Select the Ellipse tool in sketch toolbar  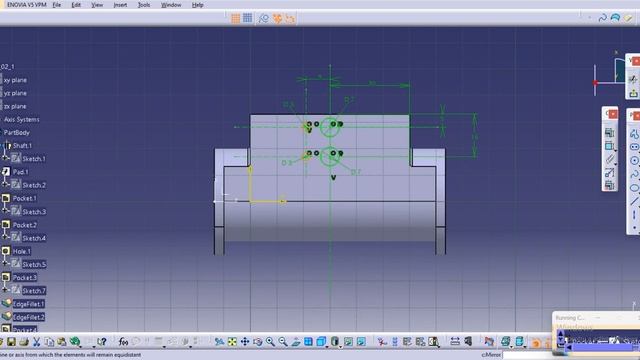click(x=634, y=188)
